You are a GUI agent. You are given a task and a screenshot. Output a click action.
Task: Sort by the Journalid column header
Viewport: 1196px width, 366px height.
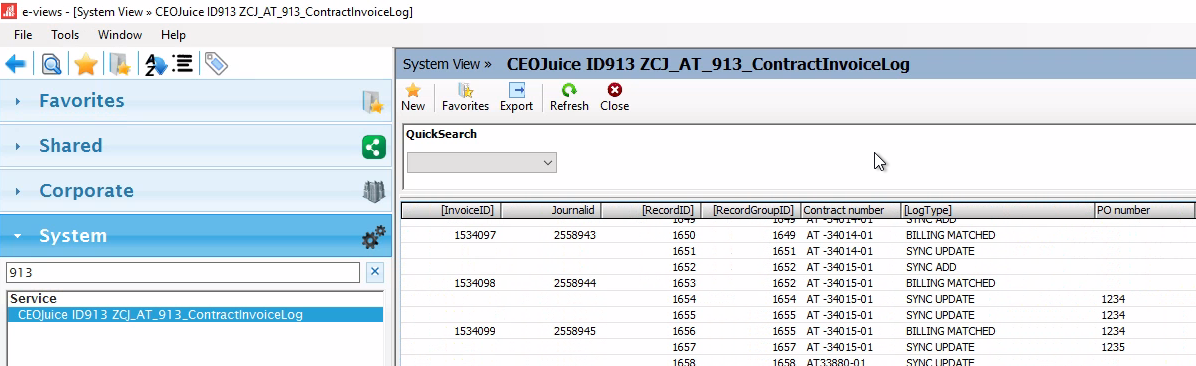click(x=552, y=210)
